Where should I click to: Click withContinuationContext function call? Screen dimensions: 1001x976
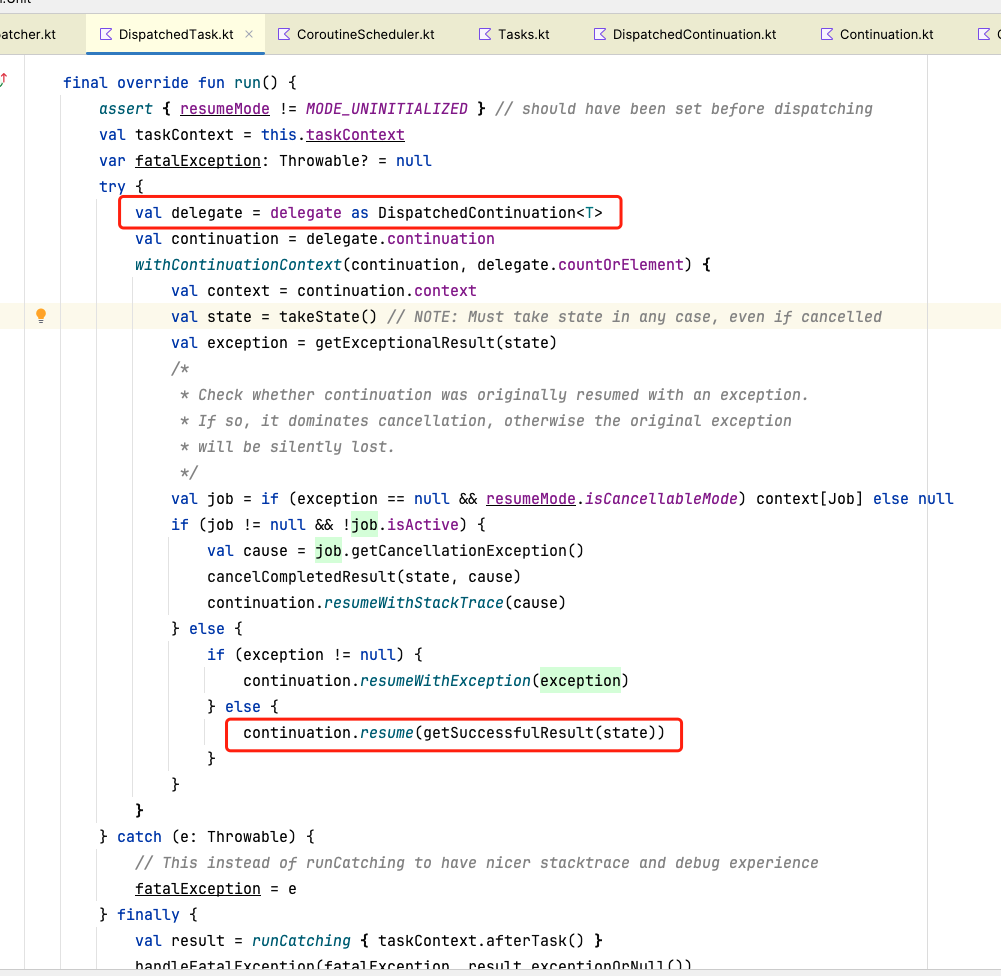coord(240,264)
